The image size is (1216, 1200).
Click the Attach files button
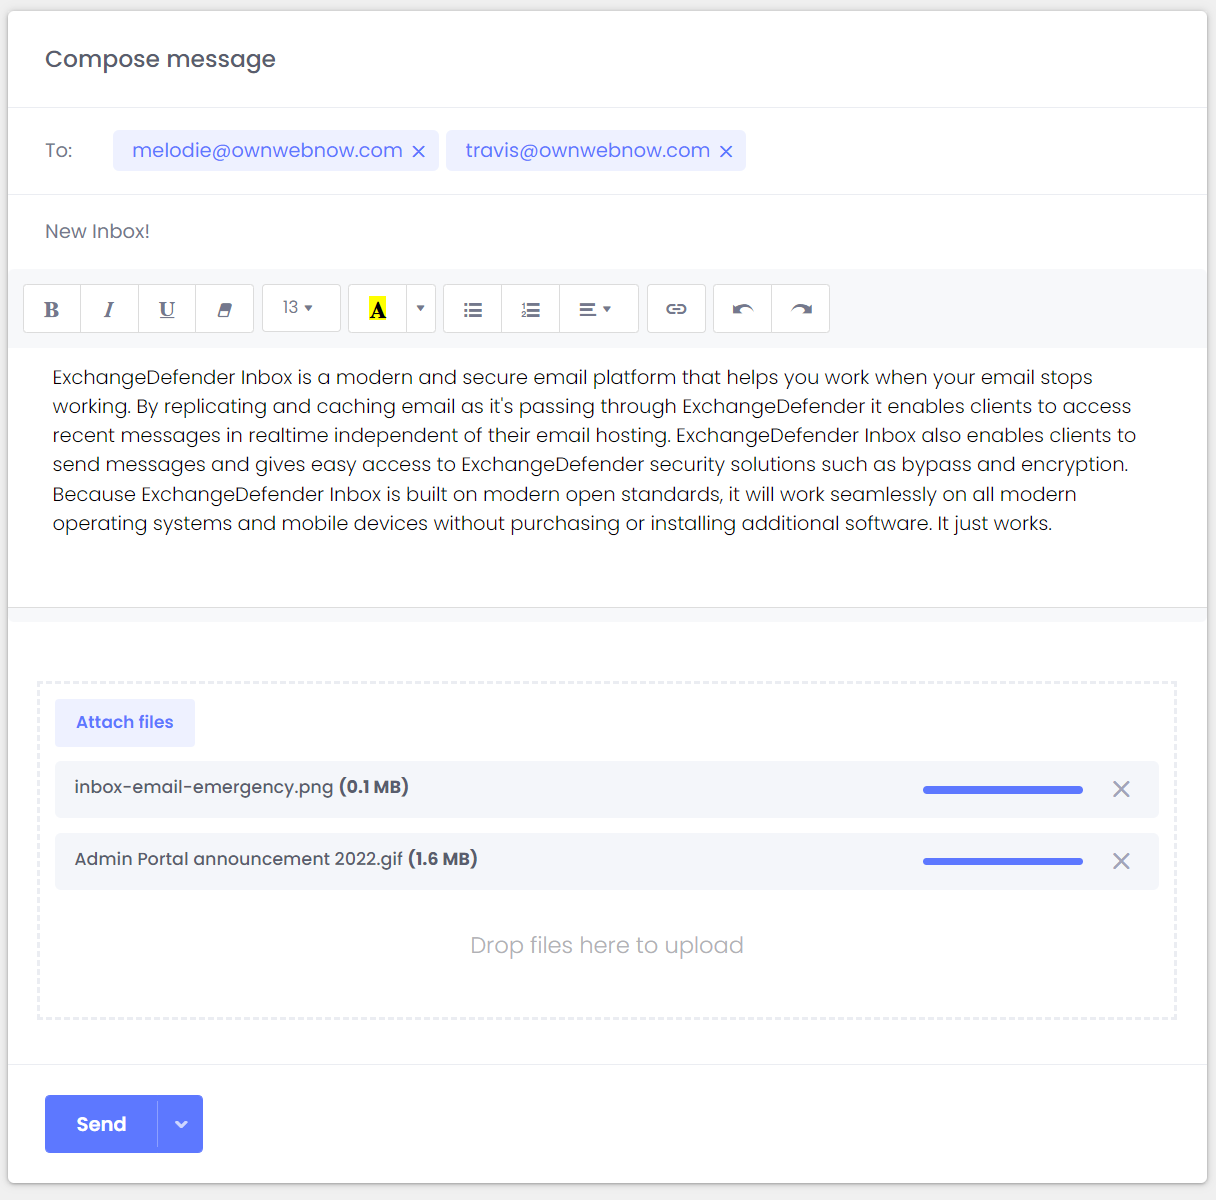coord(125,722)
